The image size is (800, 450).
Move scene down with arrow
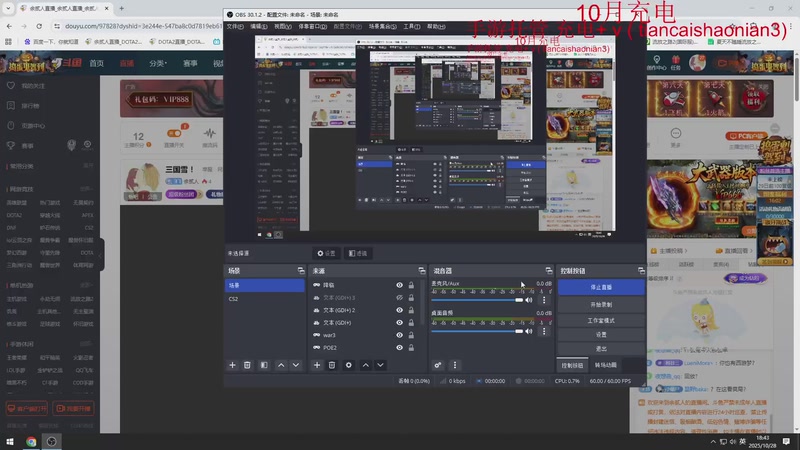click(x=296, y=365)
